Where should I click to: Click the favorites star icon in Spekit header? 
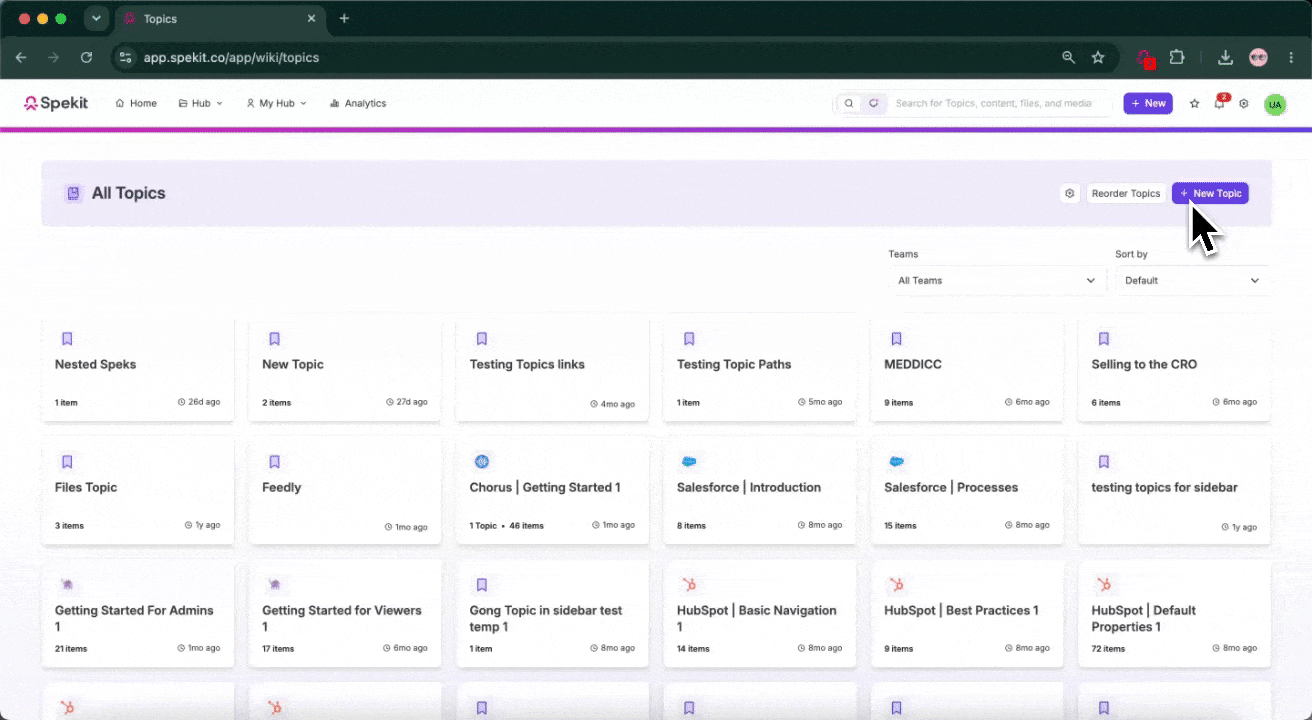(x=1194, y=103)
